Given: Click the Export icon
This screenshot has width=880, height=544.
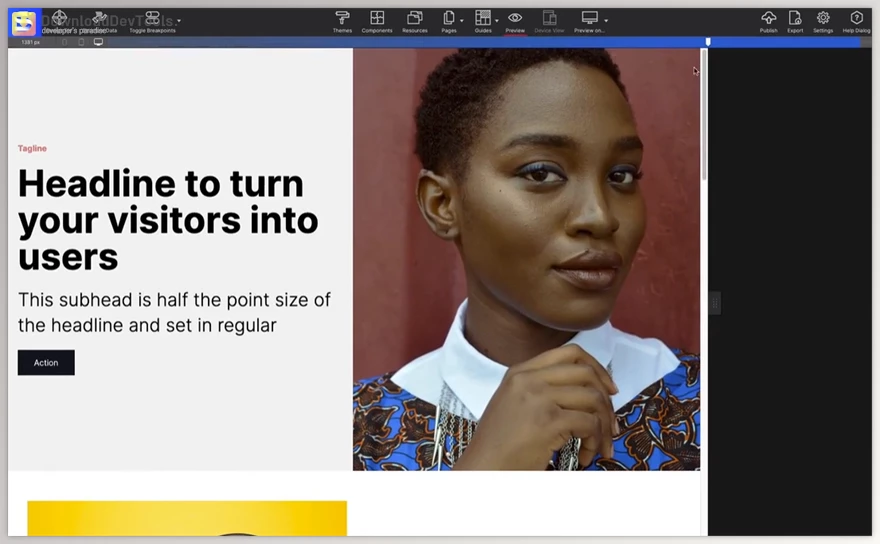Looking at the screenshot, I should (x=795, y=21).
